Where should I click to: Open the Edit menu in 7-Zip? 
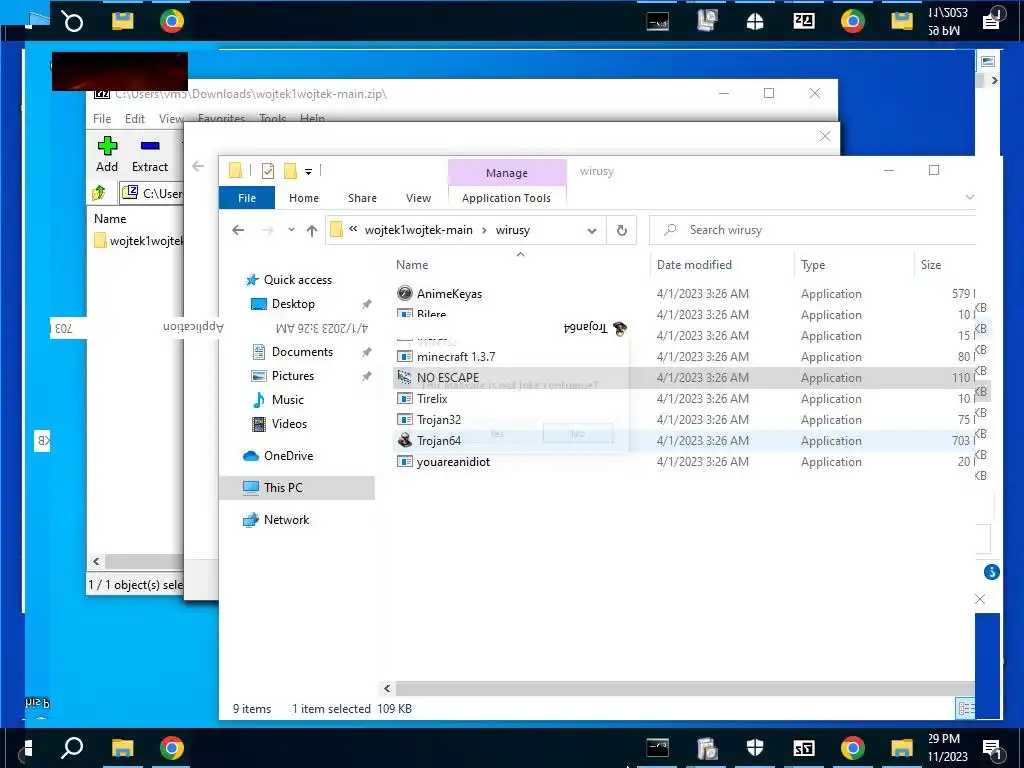pyautogui.click(x=135, y=119)
